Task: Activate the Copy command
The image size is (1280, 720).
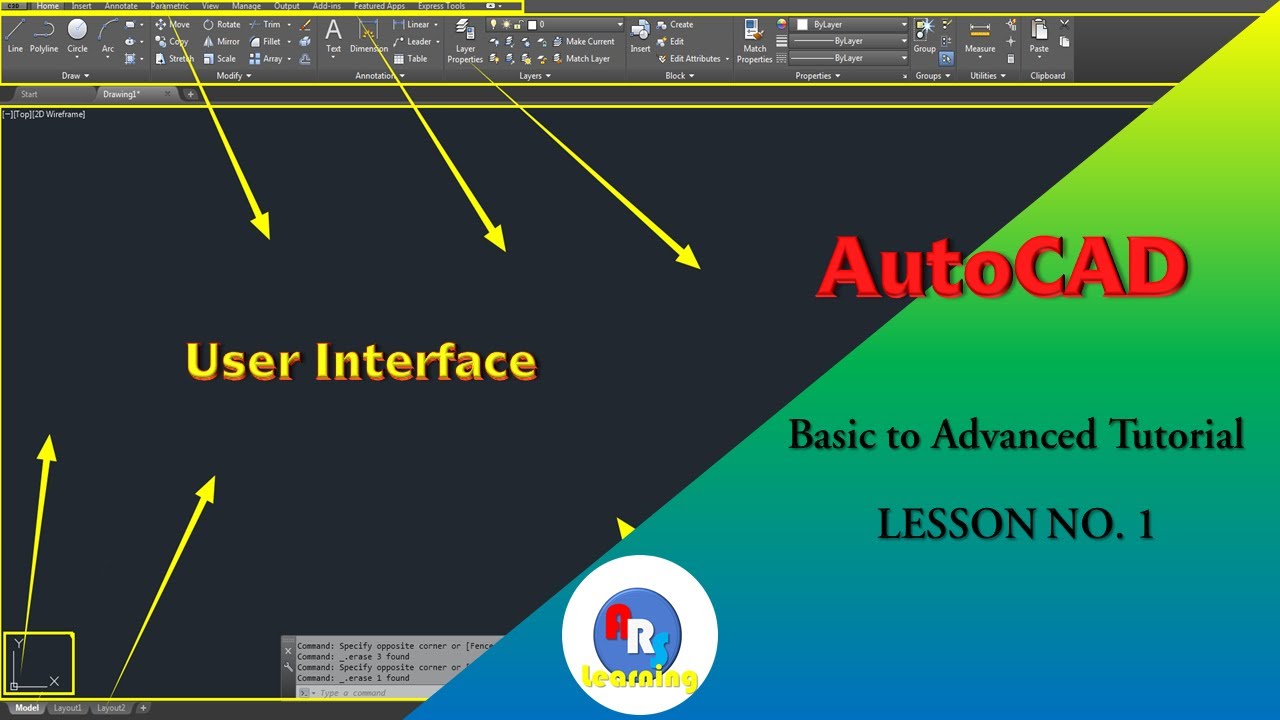Action: click(172, 42)
